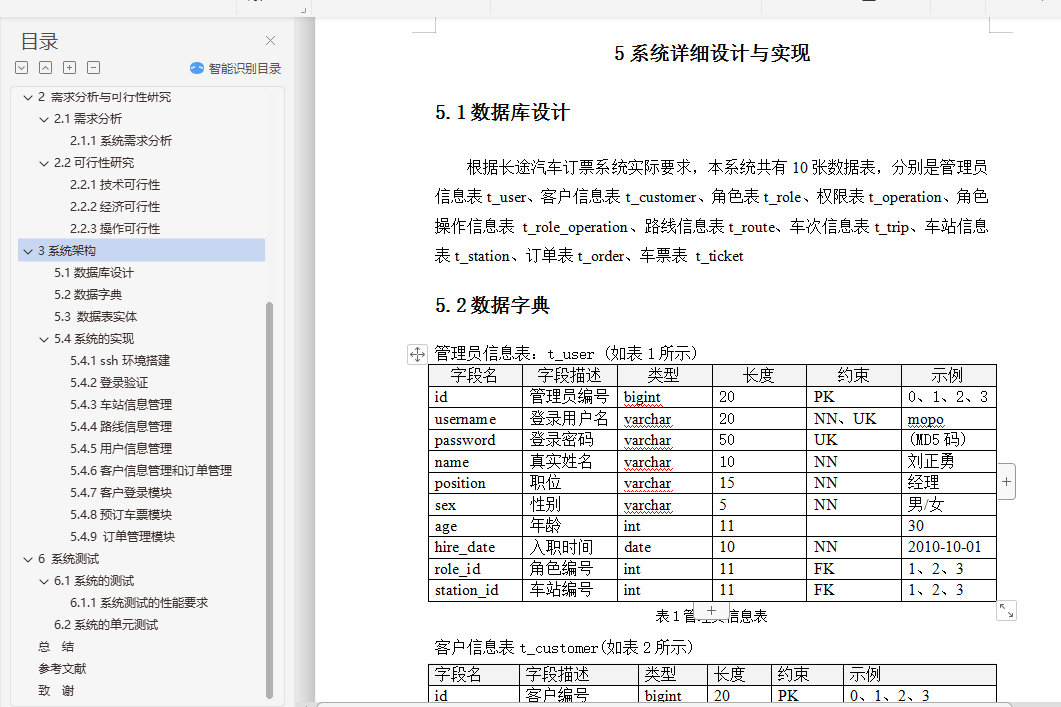Open 5.4.4 路线信息管理 entry
Screen dimensions: 1061x707
[120, 427]
